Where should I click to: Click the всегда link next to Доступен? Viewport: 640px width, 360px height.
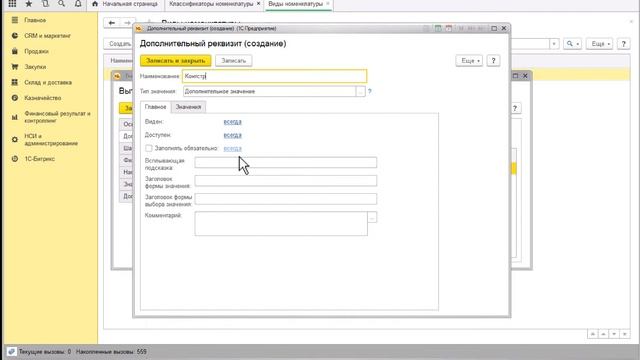[x=233, y=135]
